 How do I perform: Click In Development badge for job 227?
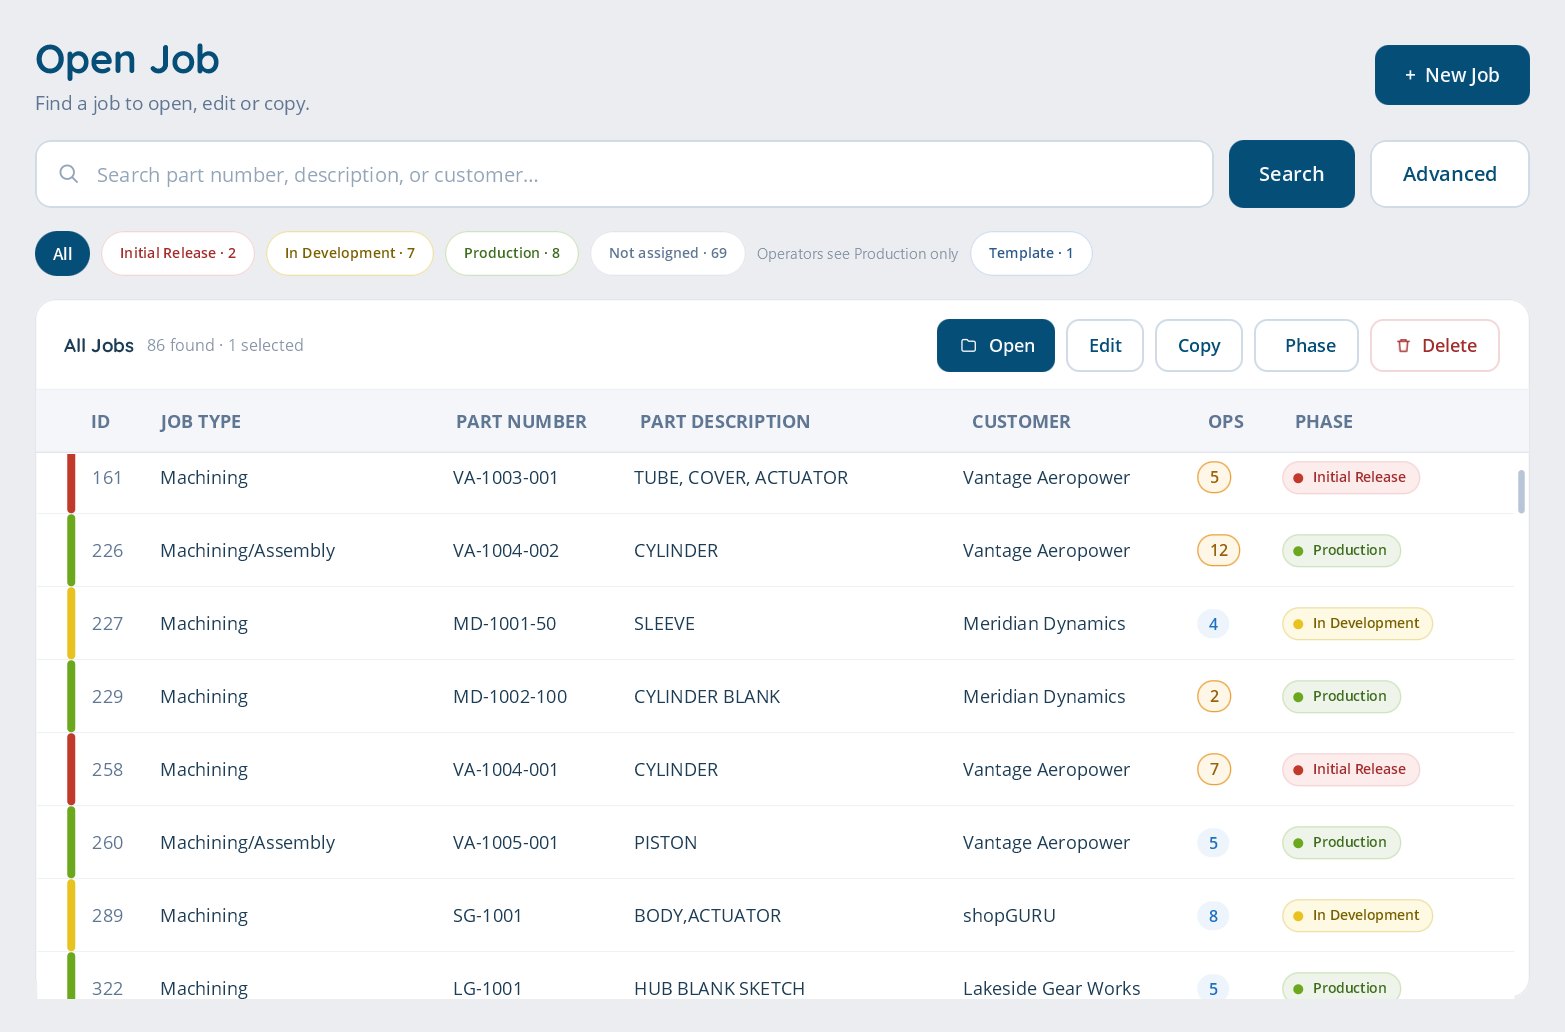[1357, 624]
